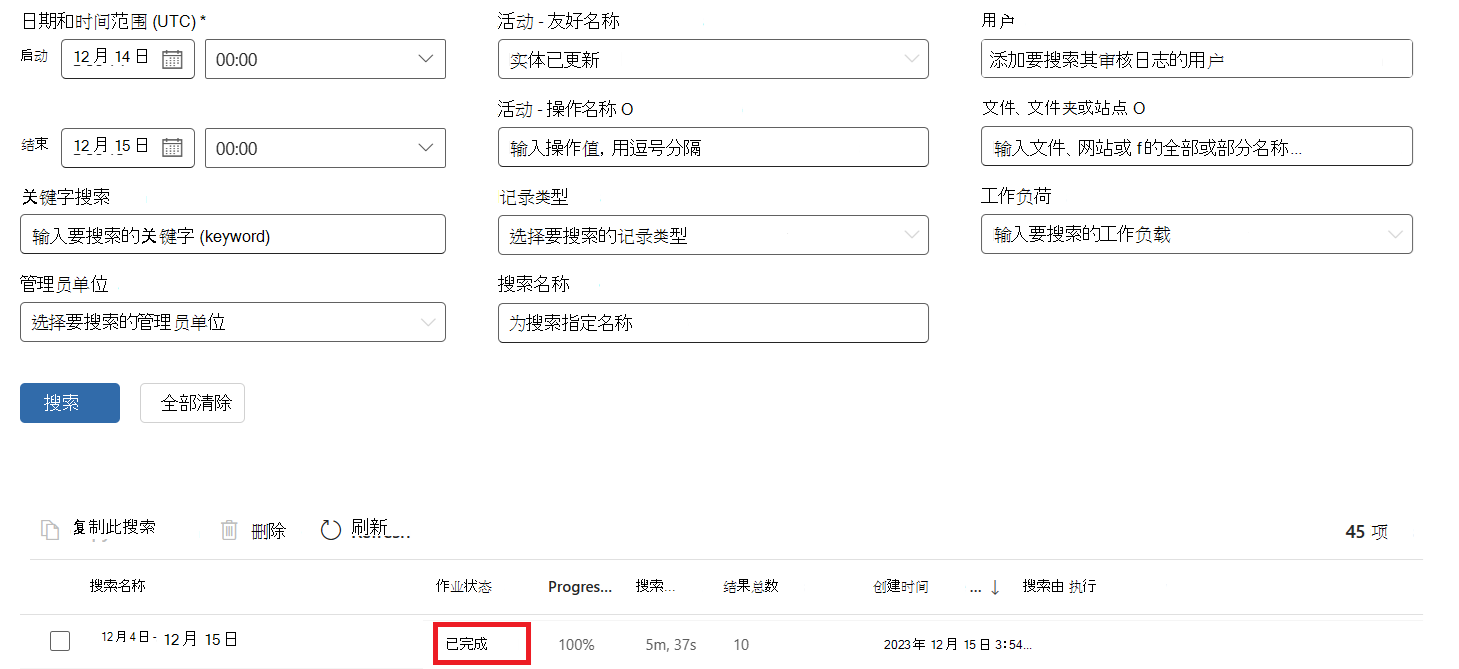
Task: Tick the checkbox for 12月4日 - 12月15日 row
Action: pyautogui.click(x=60, y=641)
